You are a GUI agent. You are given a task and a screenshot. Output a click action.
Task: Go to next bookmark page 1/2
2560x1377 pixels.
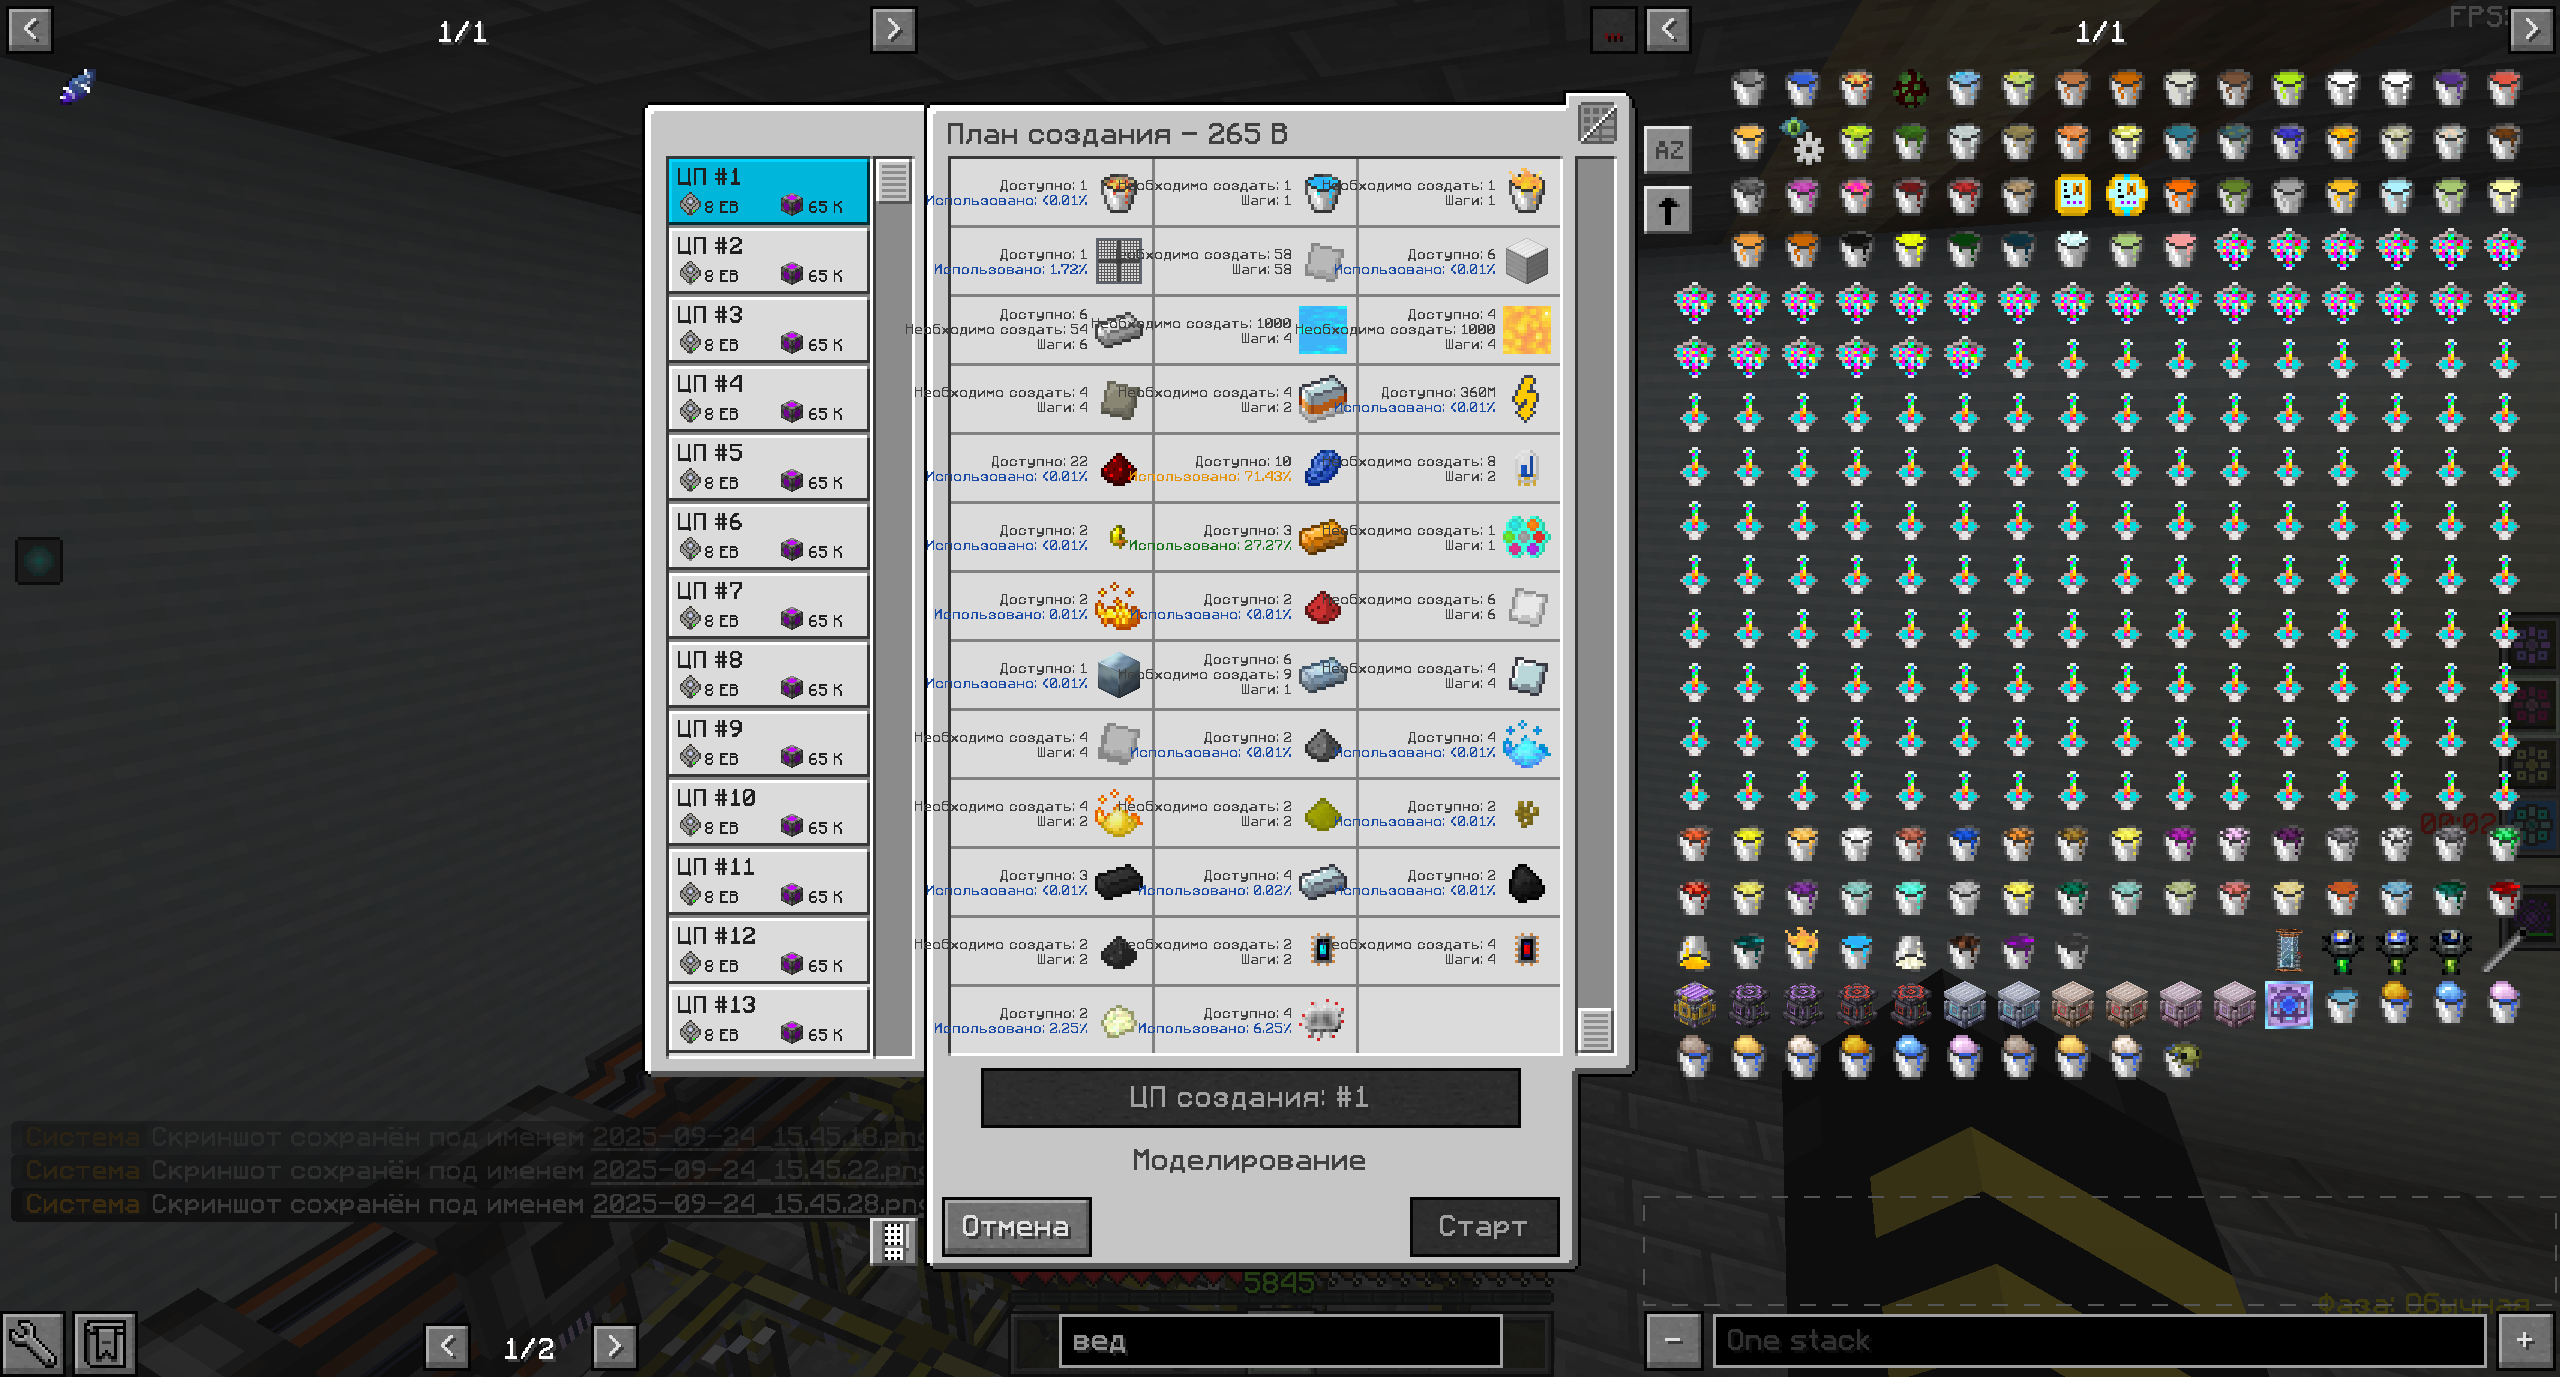614,1346
